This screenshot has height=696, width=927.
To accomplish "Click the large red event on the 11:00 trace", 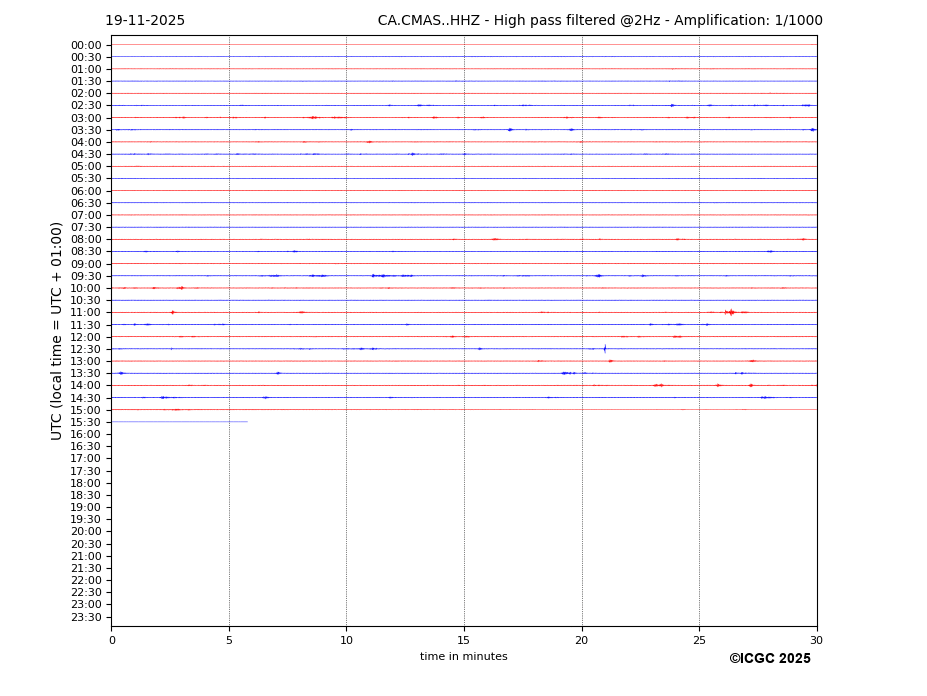I will 730,312.
